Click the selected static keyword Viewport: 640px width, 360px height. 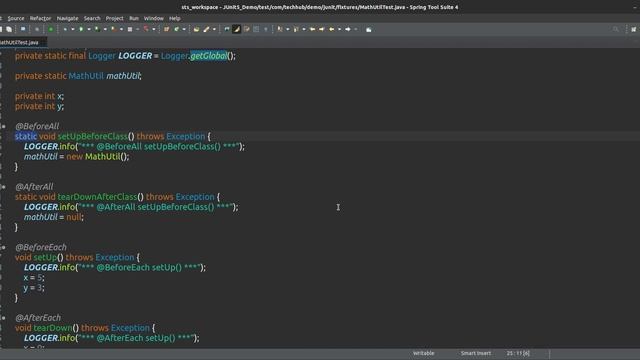pos(26,136)
